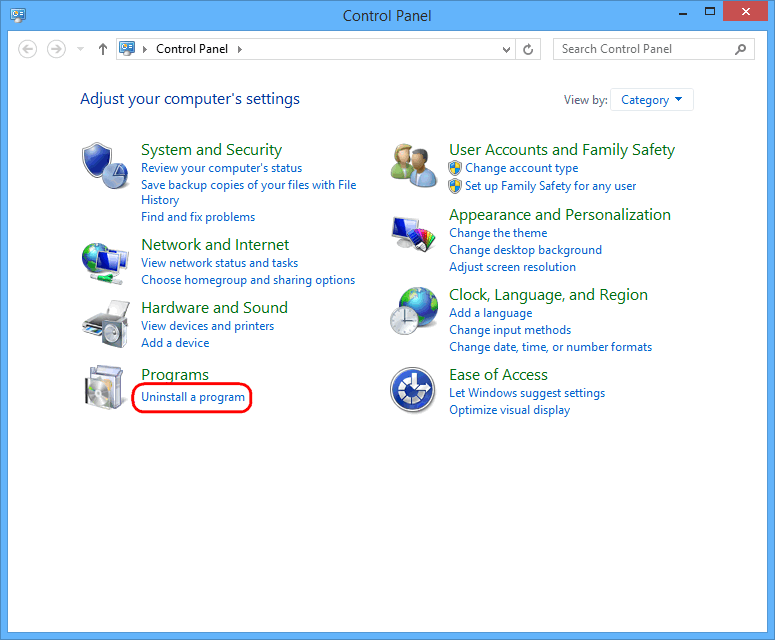Open Appearance and Personalization category
Screen dimensions: 775x640
tap(560, 215)
